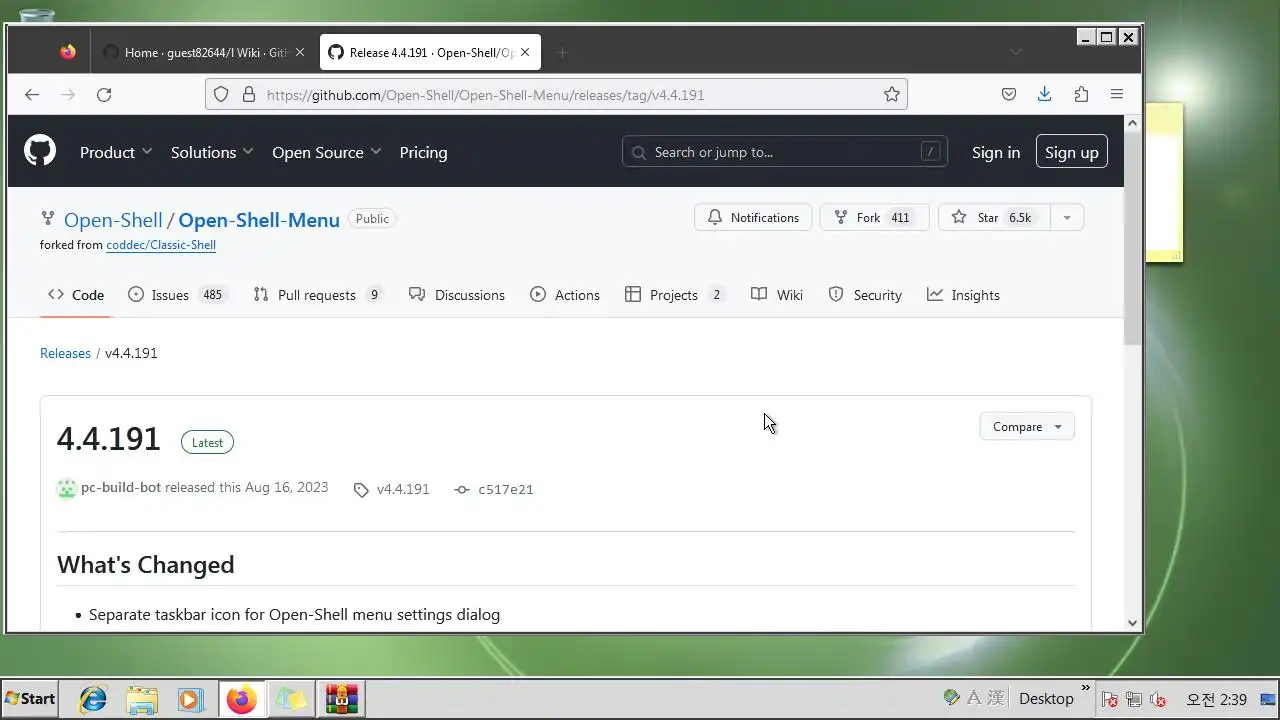Click the site padlock icon in address bar
1280x720 pixels.
247,94
